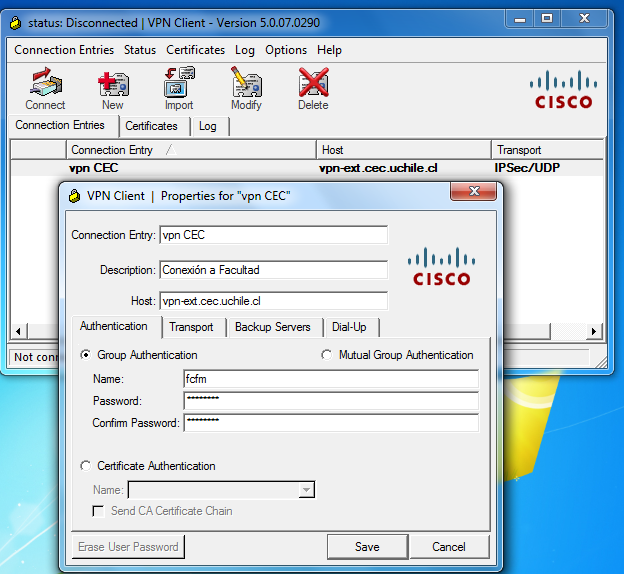
Task: Click the Cancel button
Action: (x=449, y=547)
